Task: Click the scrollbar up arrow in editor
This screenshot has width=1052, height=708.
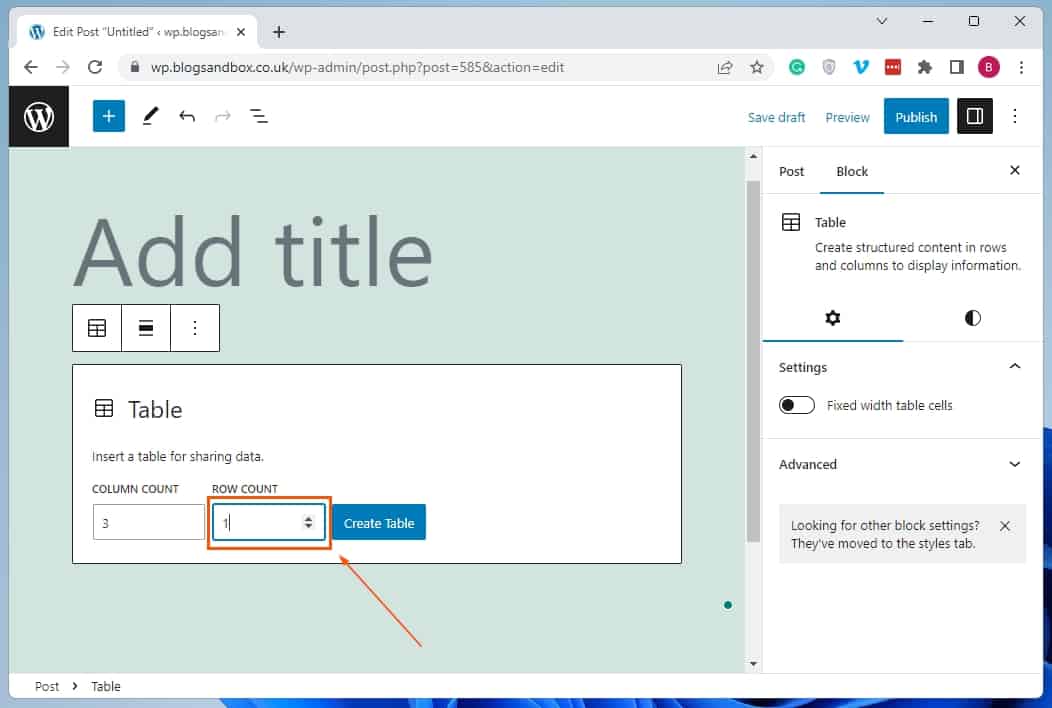Action: click(753, 156)
